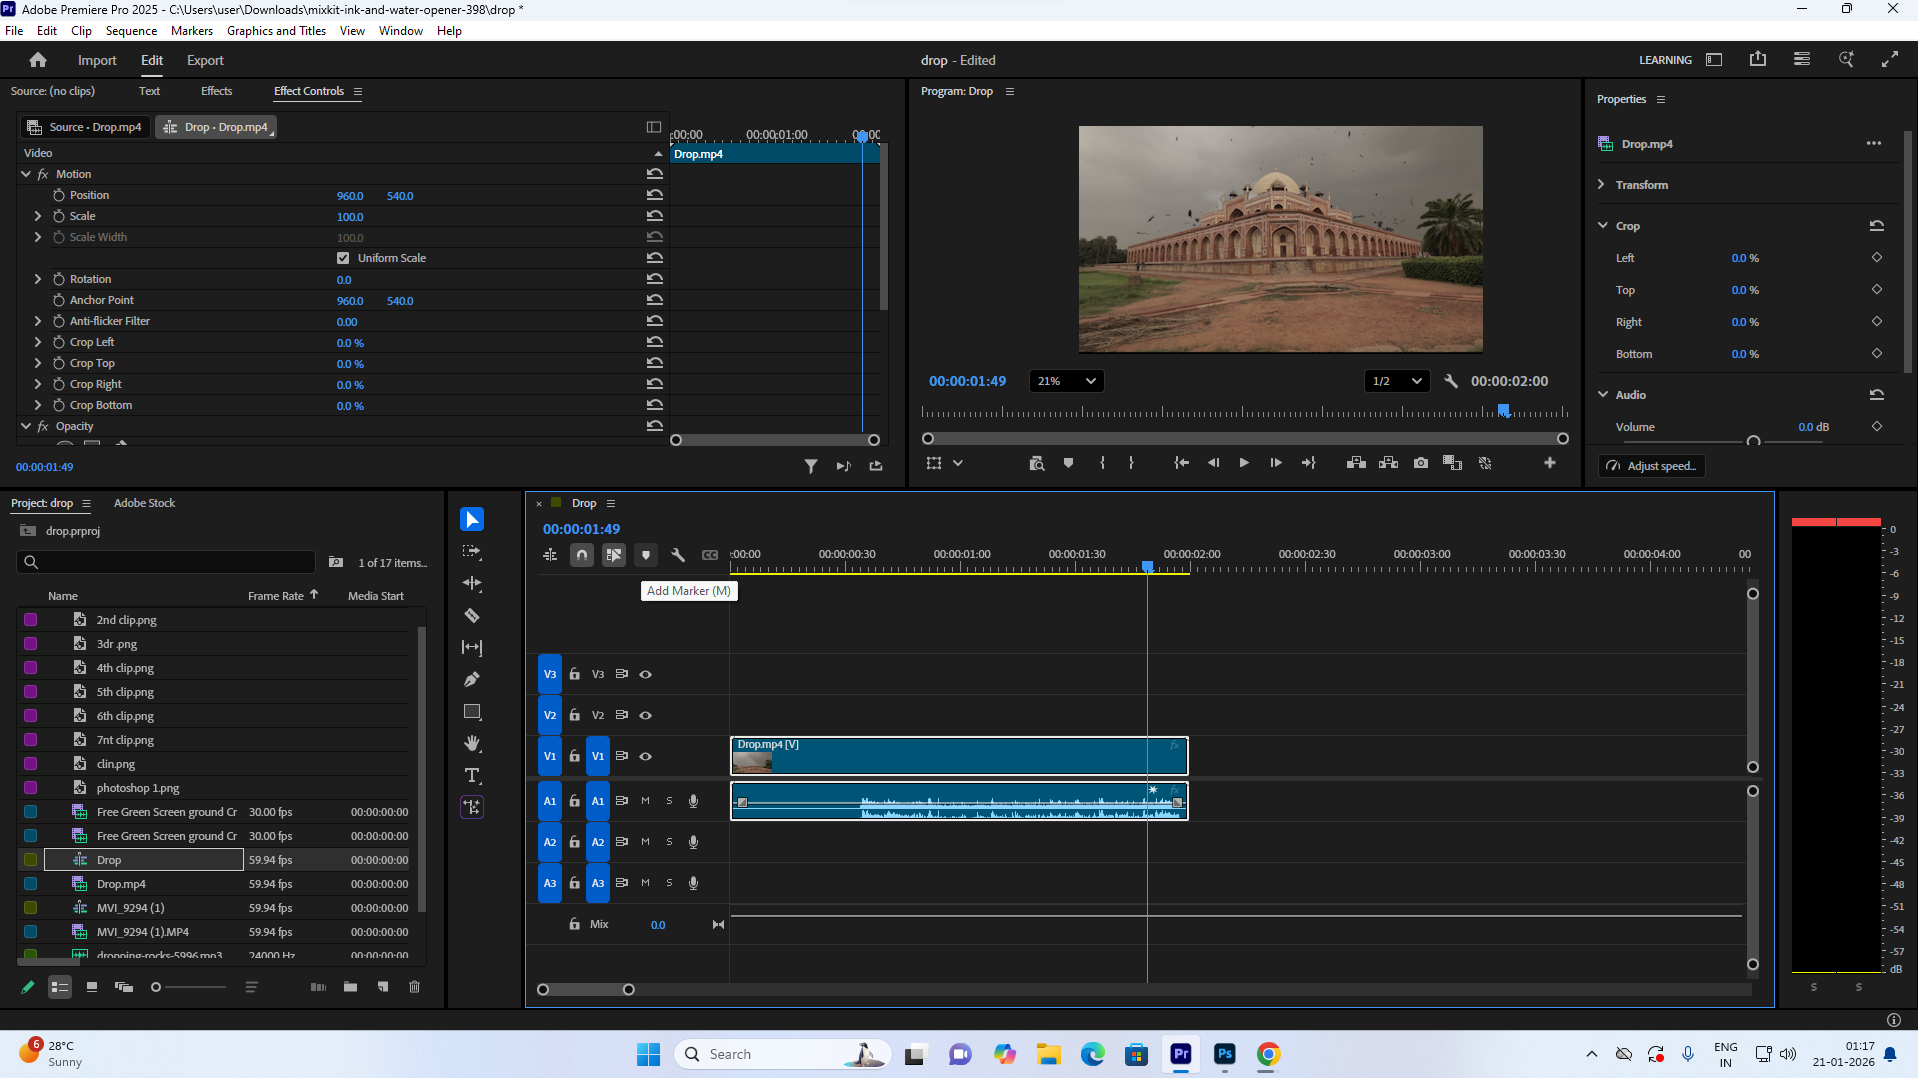Open the Export workspace
The width and height of the screenshot is (1918, 1078).
coord(205,60)
